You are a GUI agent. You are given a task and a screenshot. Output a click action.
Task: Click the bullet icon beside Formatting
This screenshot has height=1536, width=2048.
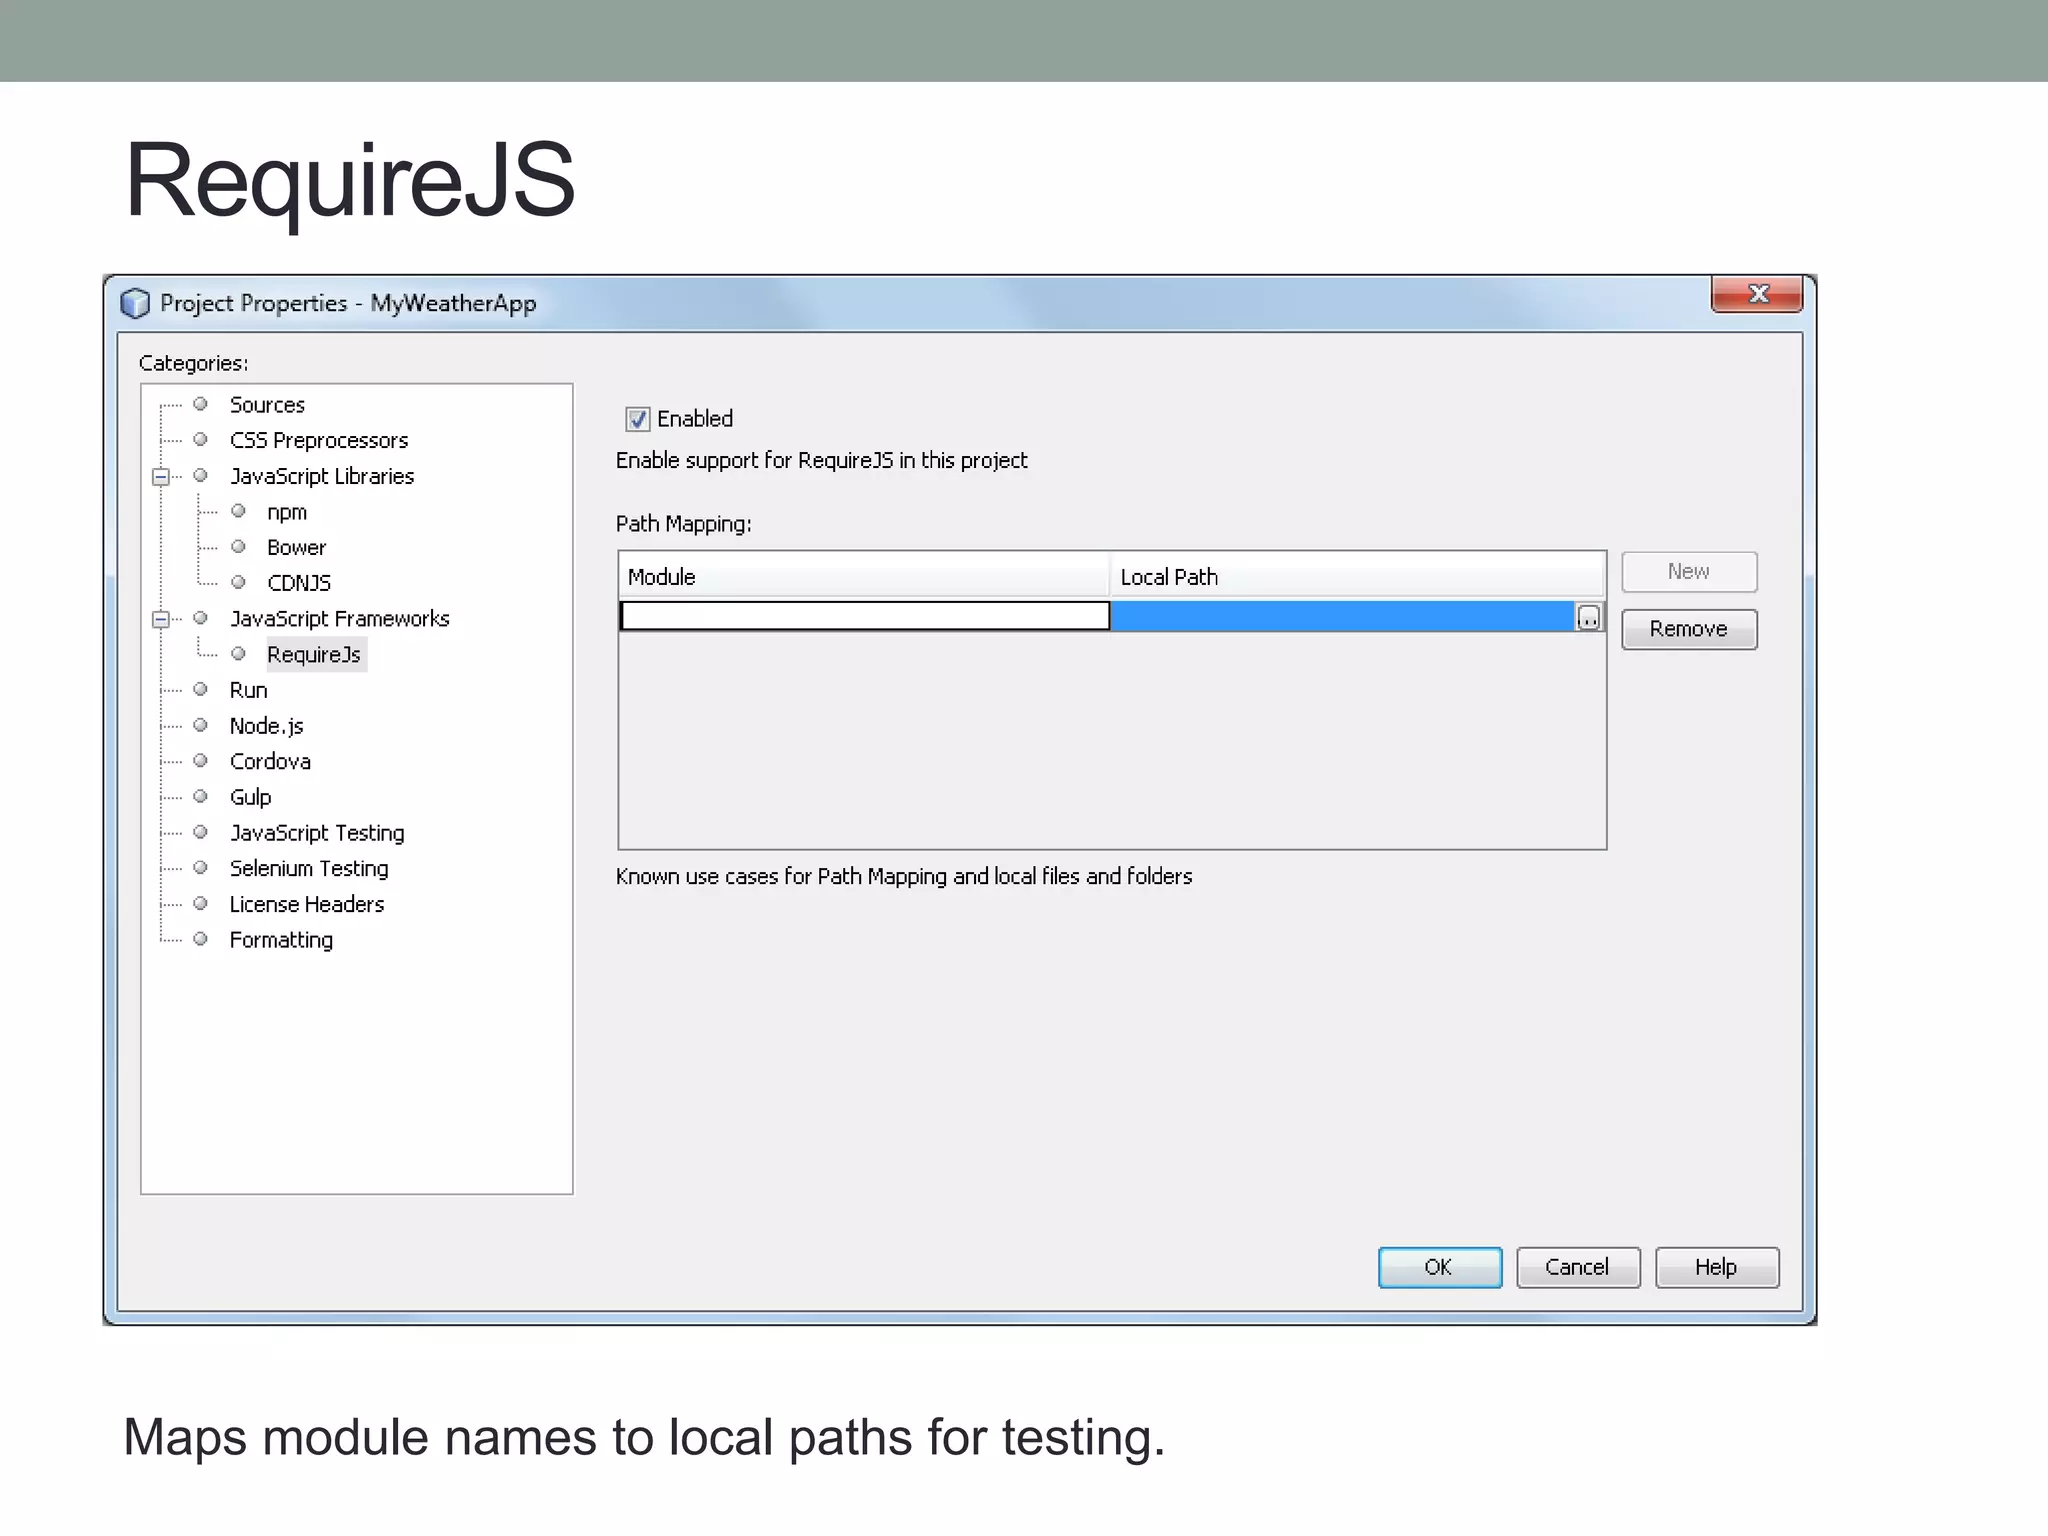200,939
